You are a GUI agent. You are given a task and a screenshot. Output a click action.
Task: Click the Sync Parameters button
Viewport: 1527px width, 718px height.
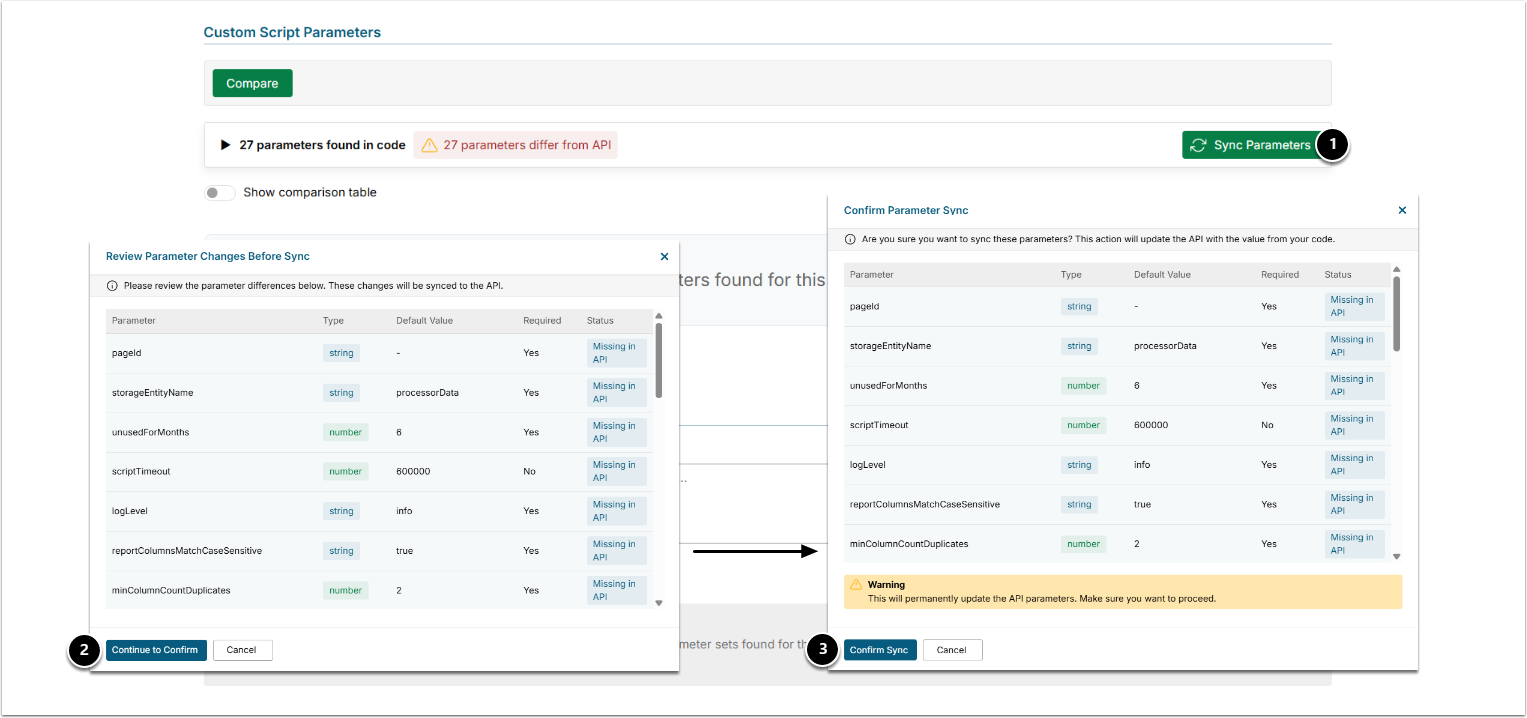1250,145
